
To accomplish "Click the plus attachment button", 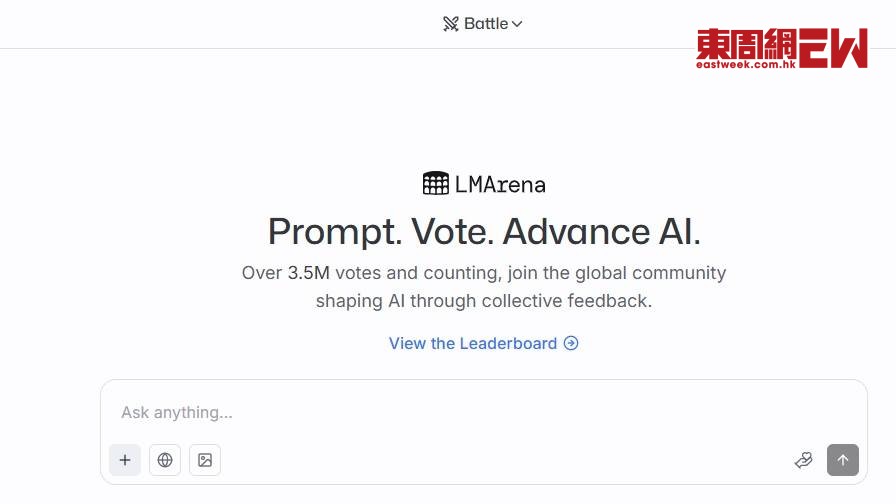I will coord(125,460).
